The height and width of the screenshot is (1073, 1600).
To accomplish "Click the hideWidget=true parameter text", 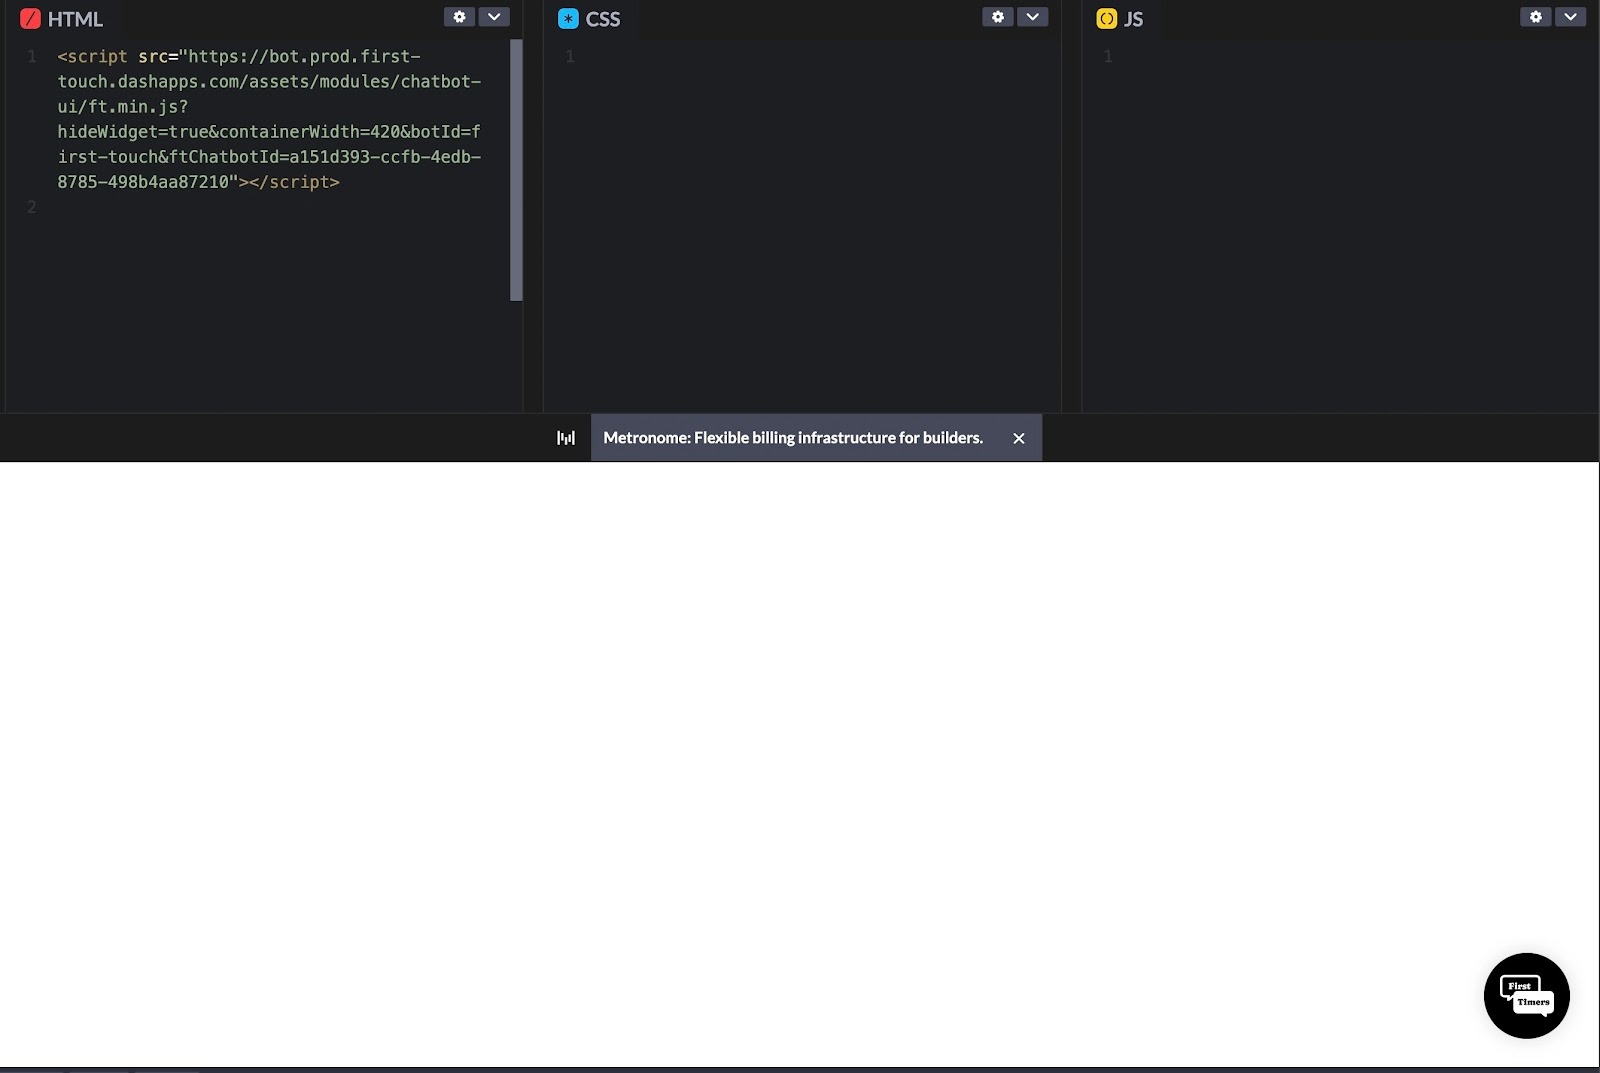I will coord(133,132).
